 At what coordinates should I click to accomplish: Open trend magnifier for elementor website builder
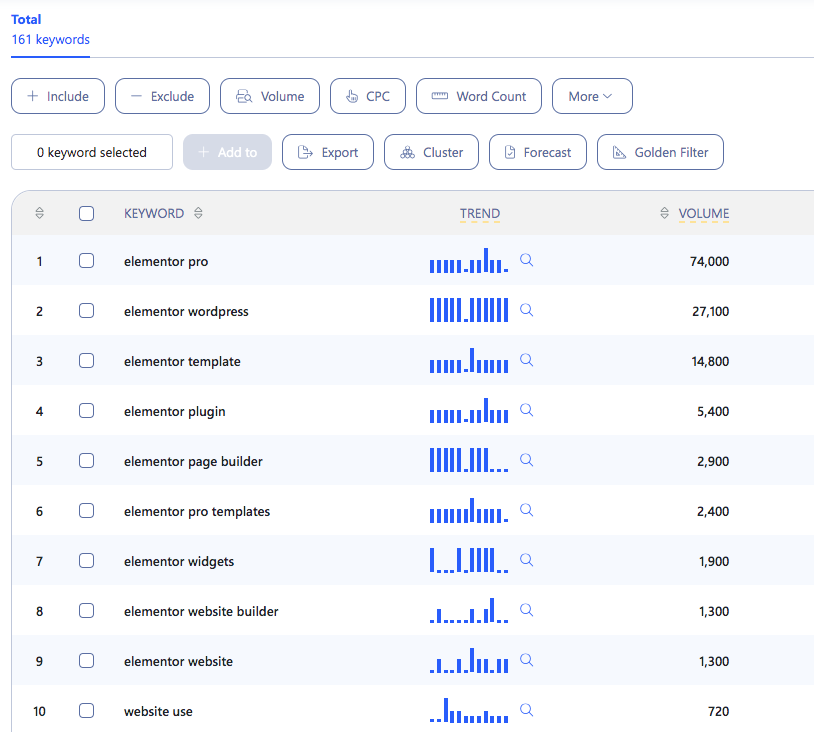tap(526, 610)
